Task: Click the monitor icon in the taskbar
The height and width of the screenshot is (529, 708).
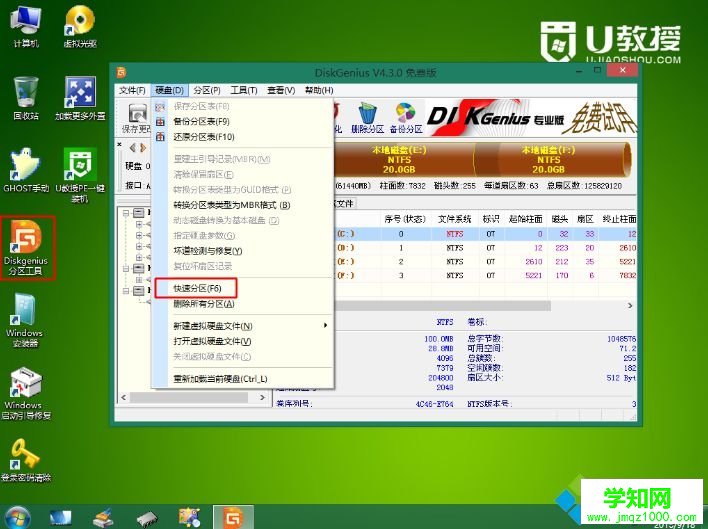Action: 61,517
